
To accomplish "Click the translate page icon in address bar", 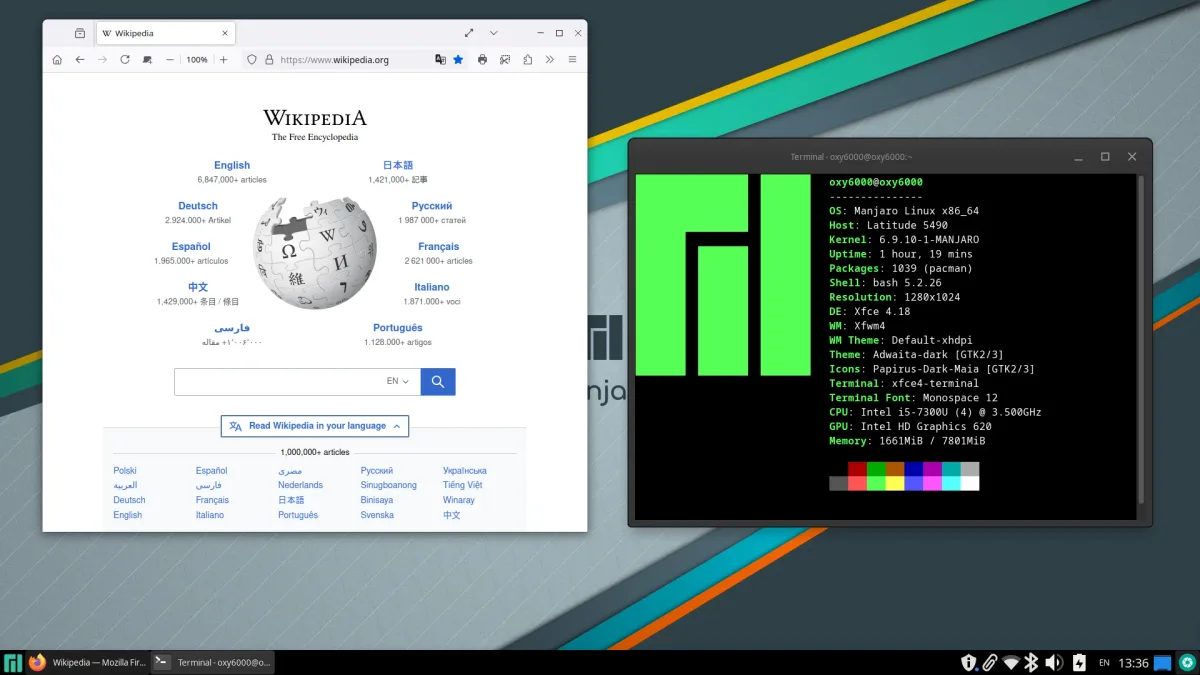I will click(x=440, y=60).
